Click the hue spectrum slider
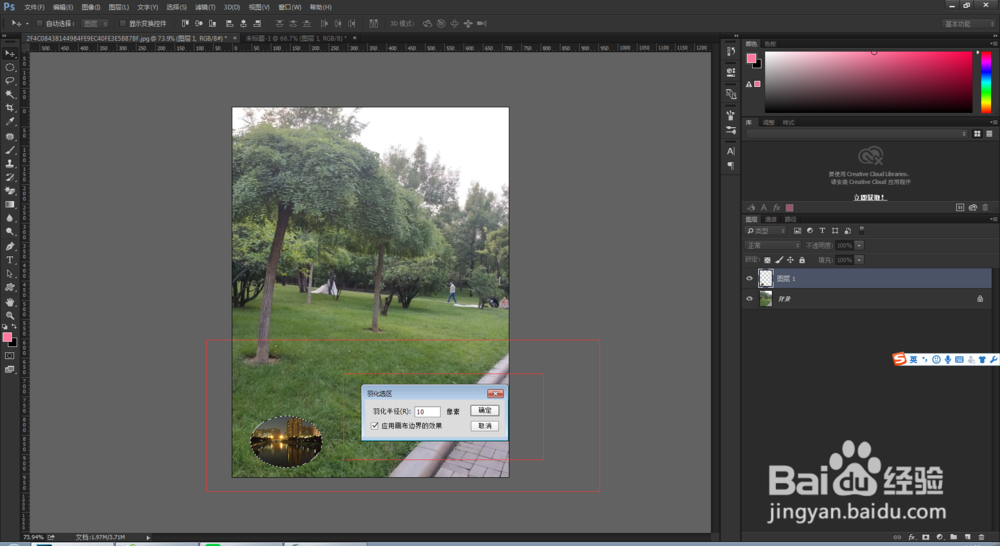This screenshot has width=1000, height=546. (986, 82)
